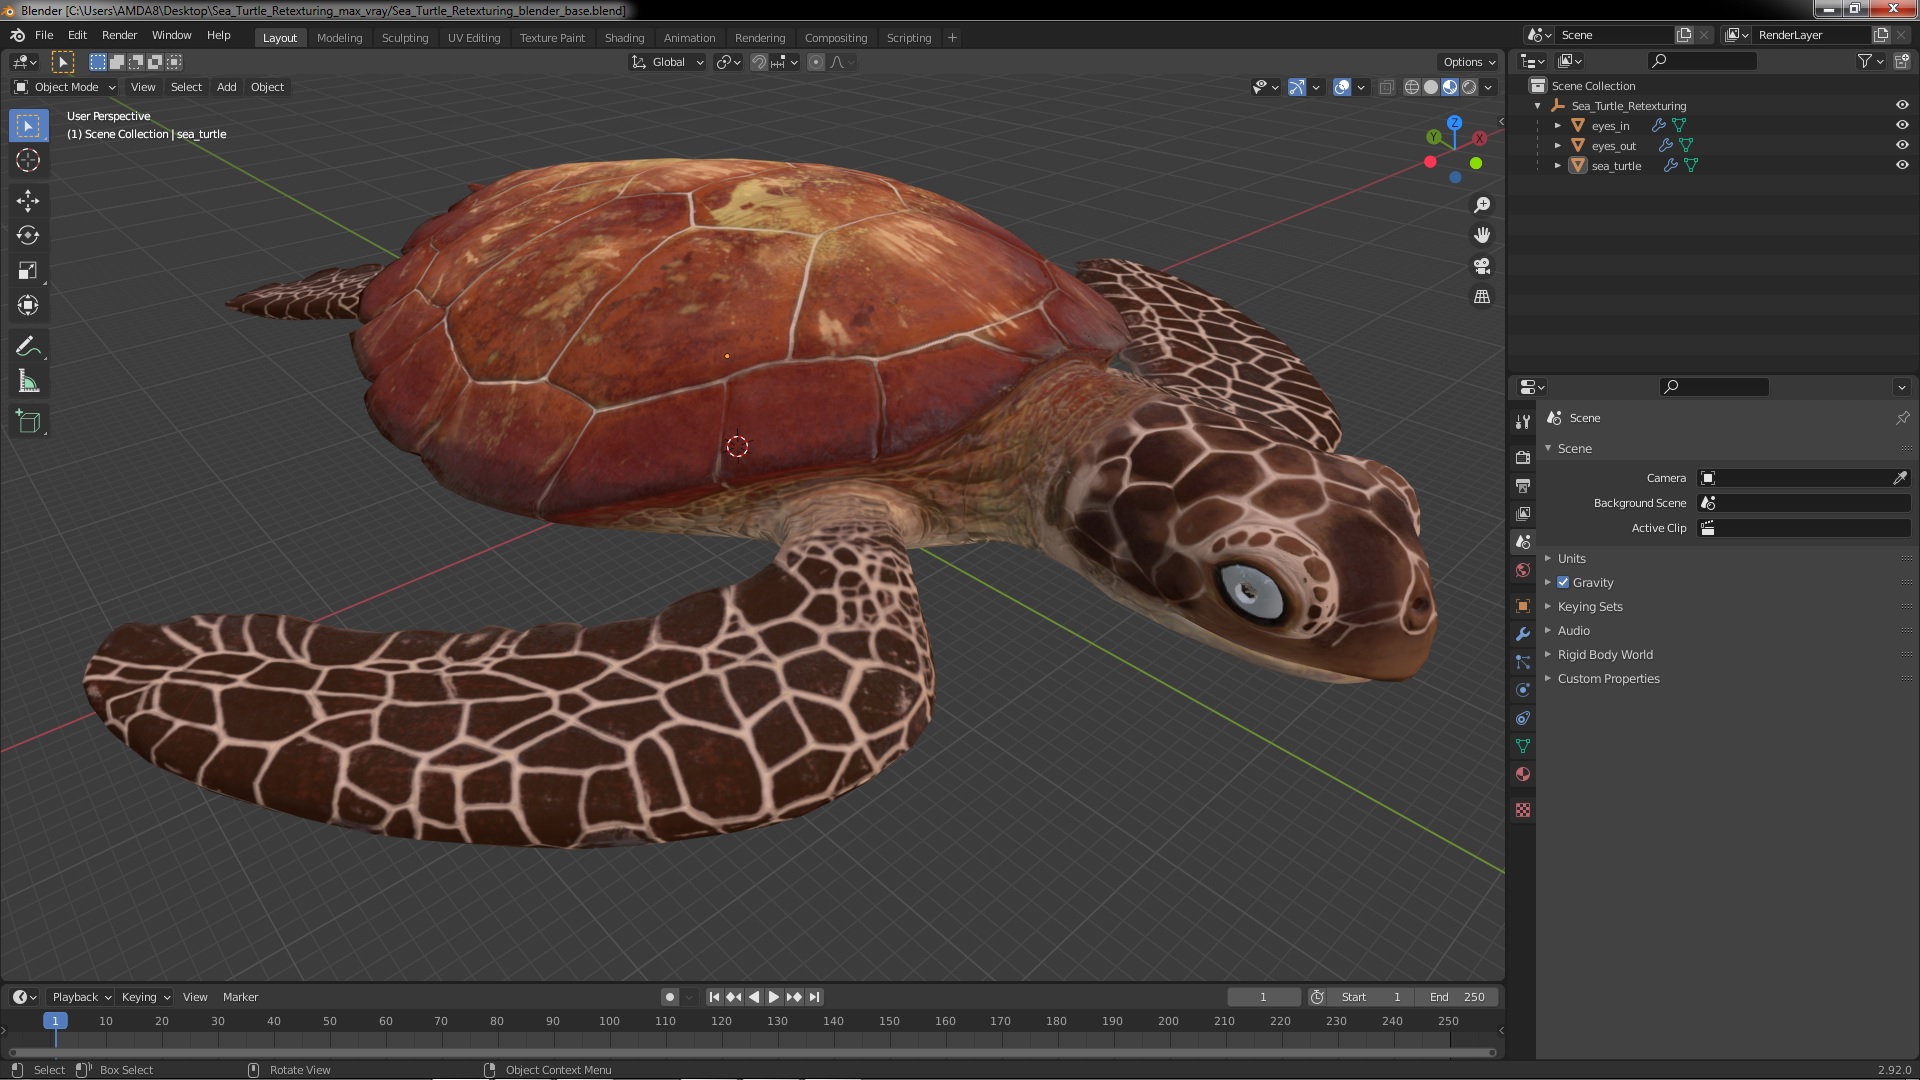
Task: Play the animation forward
Action: (x=774, y=997)
